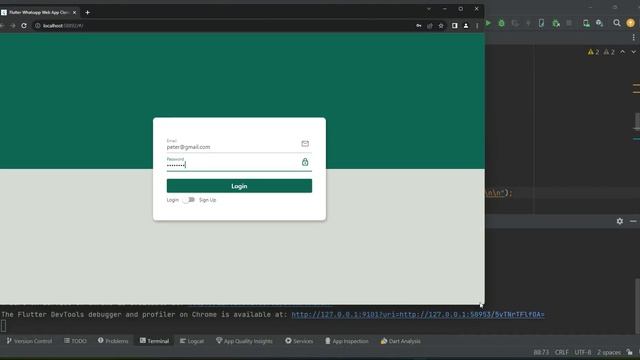The image size is (640, 360).
Task: Click the lock icon in Password field
Action: [x=305, y=162]
